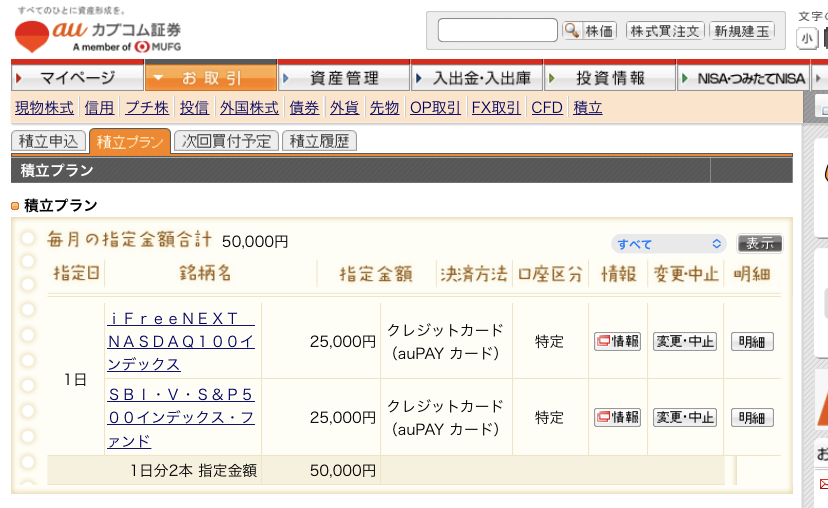The image size is (828, 508).
Task: Go to 外国株式 submenu link
Action: click(x=249, y=108)
